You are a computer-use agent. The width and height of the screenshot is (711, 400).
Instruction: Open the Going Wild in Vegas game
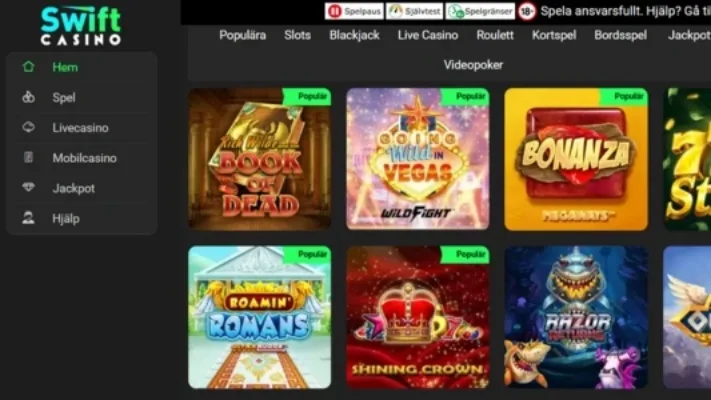[x=418, y=159]
